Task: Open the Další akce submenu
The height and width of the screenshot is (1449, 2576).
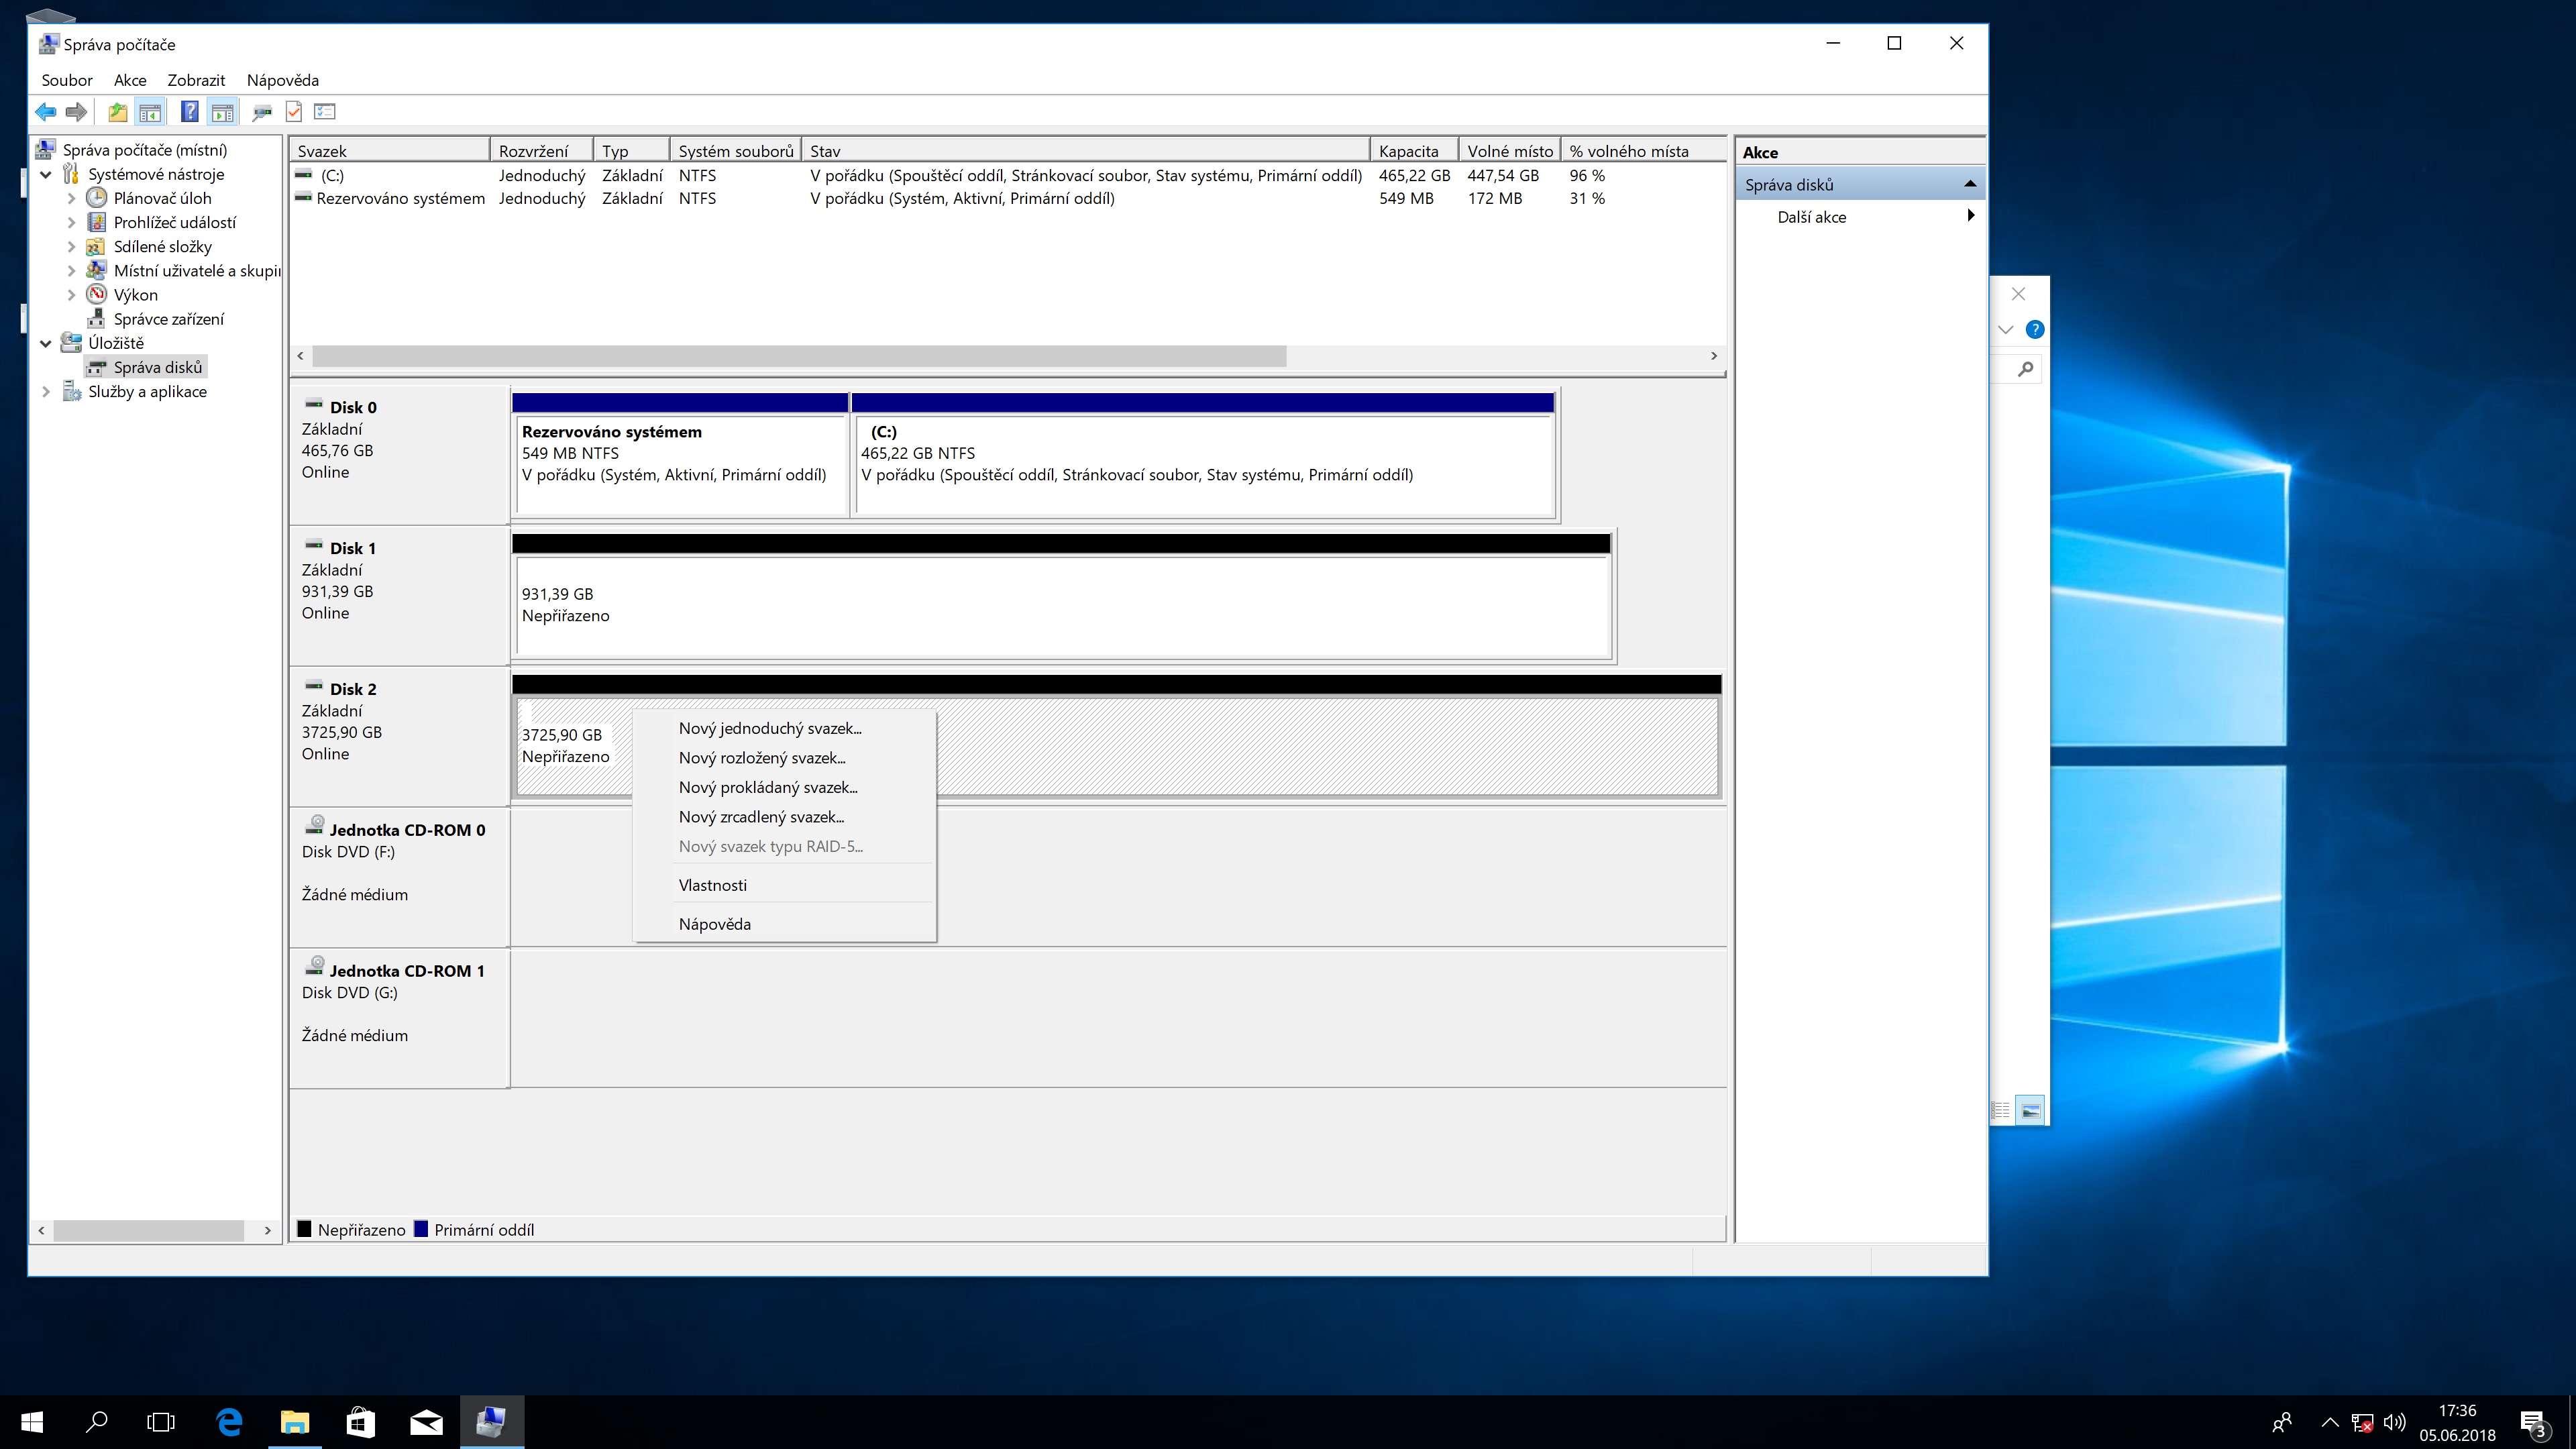Action: 1811,217
